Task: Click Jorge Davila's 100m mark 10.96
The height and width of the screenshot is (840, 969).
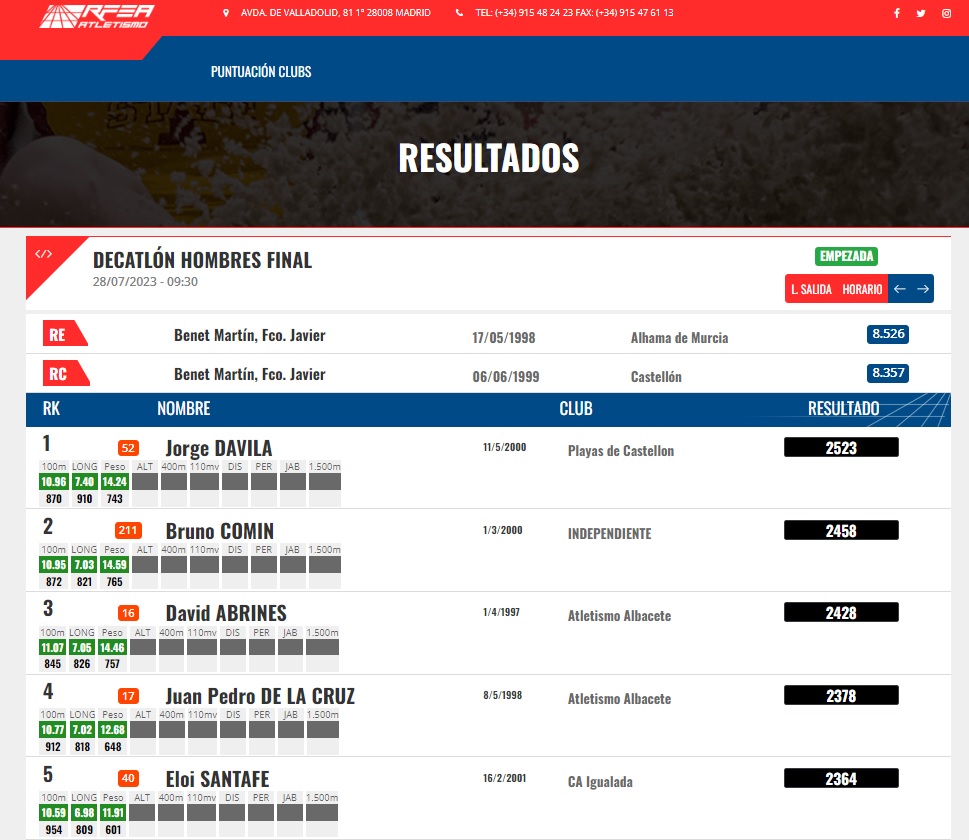Action: (x=54, y=482)
